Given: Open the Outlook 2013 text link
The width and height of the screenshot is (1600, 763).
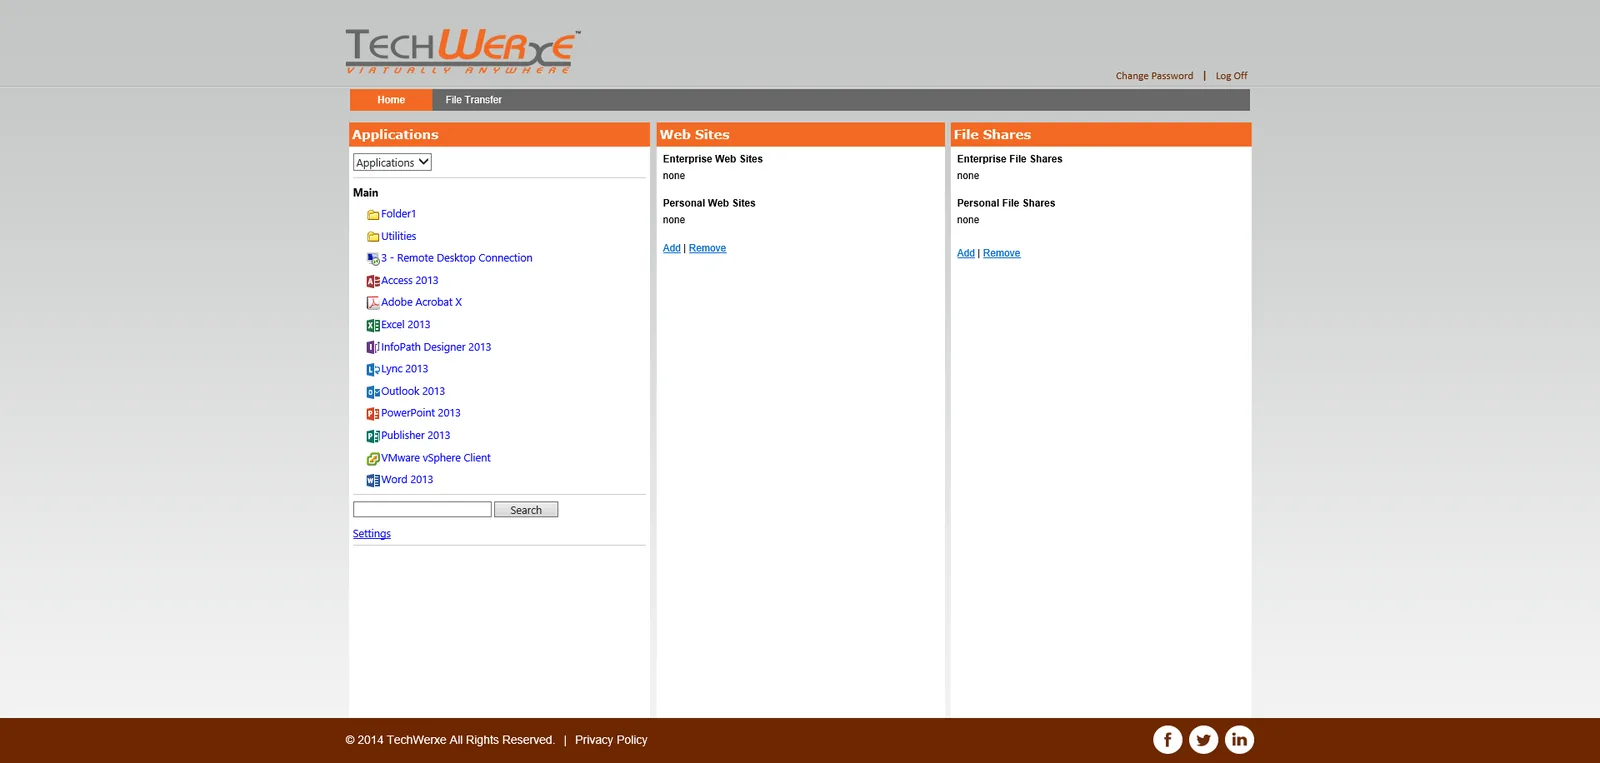Looking at the screenshot, I should [x=413, y=392].
